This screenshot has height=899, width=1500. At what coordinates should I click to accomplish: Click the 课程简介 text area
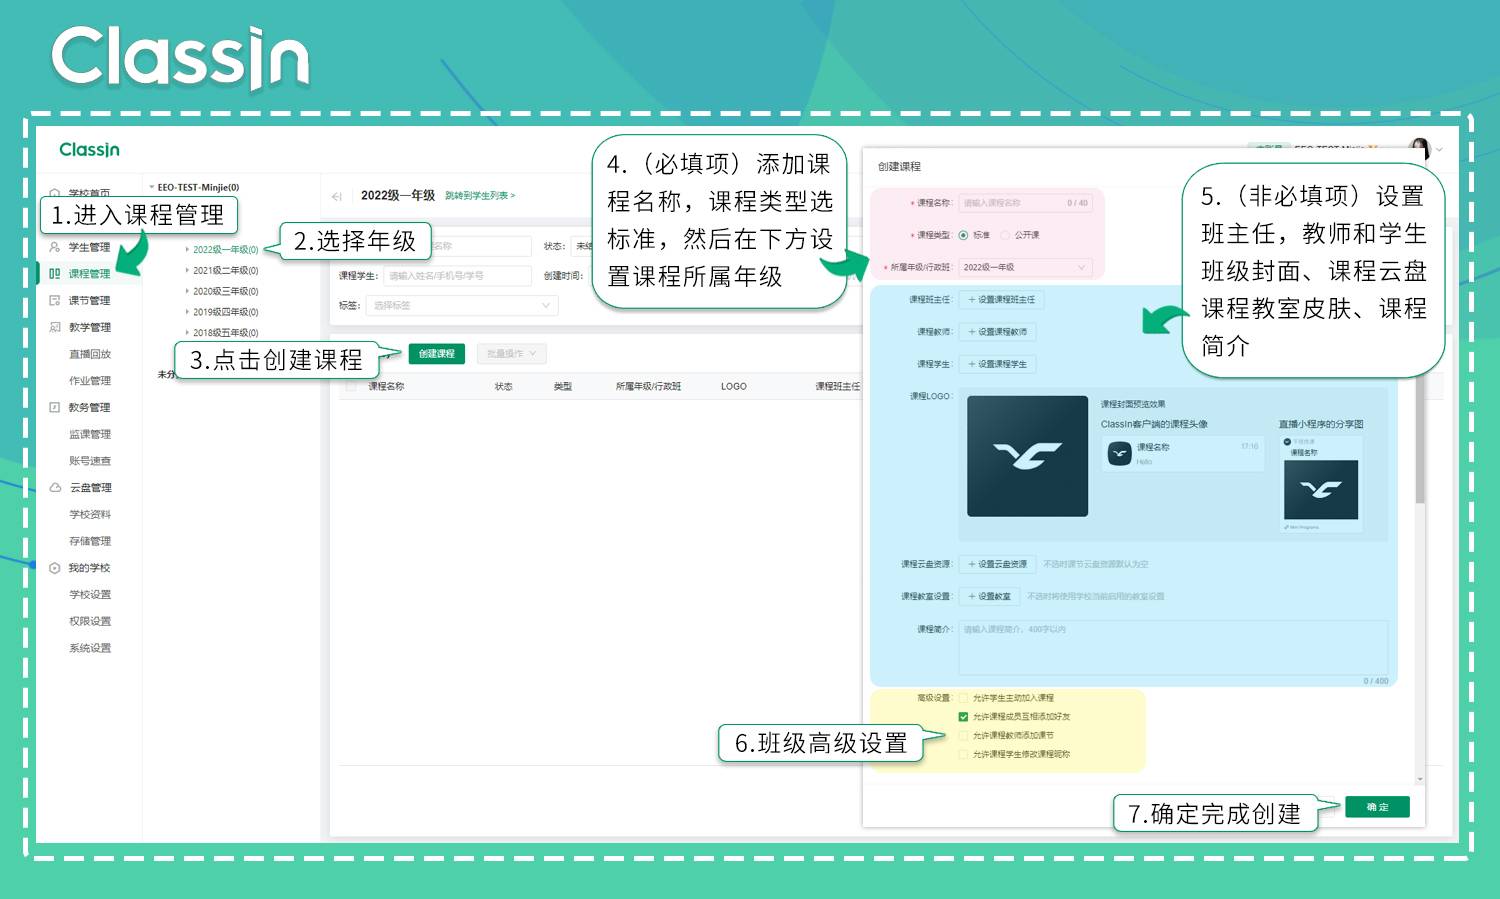click(x=1173, y=648)
